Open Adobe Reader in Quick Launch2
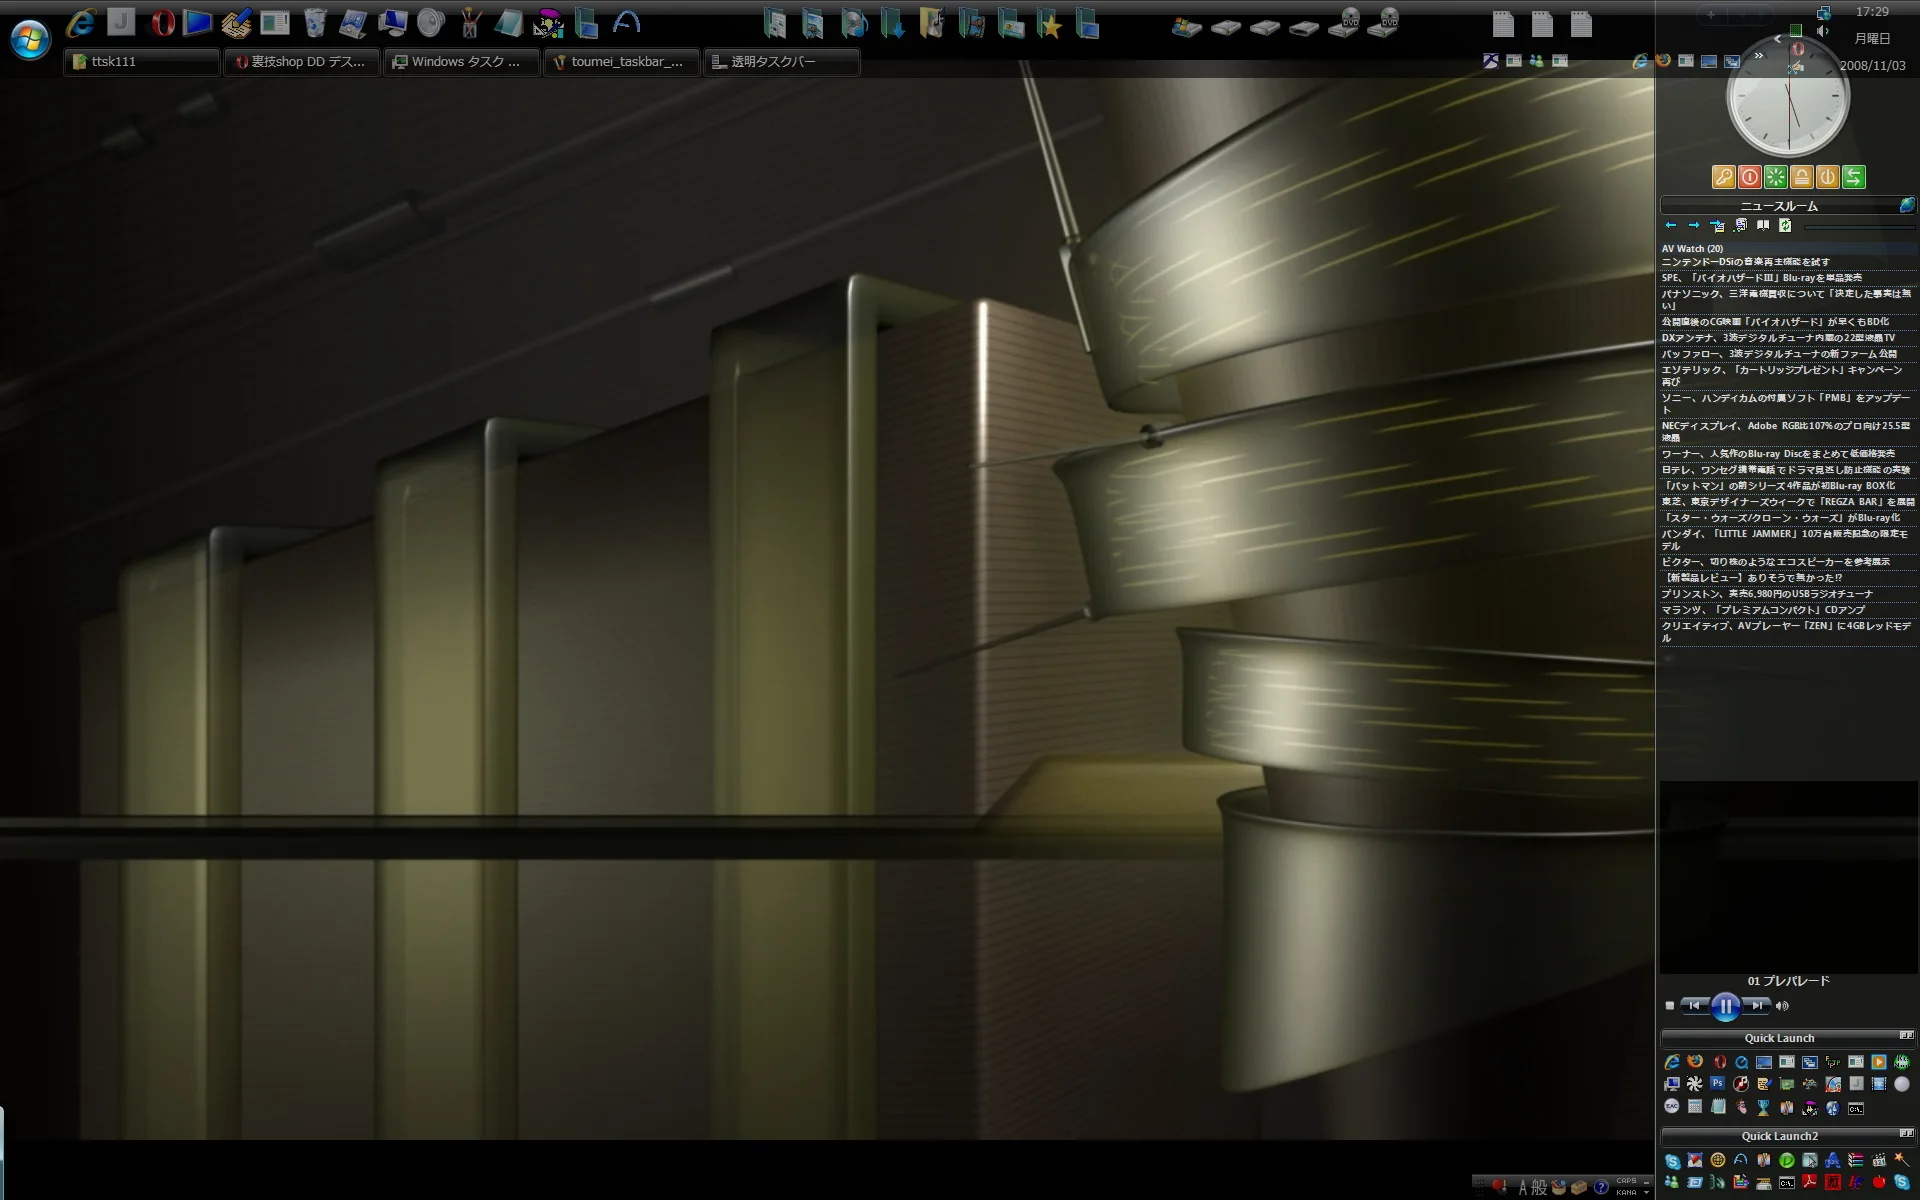Screen dimensions: 1920x1200 1809,1182
